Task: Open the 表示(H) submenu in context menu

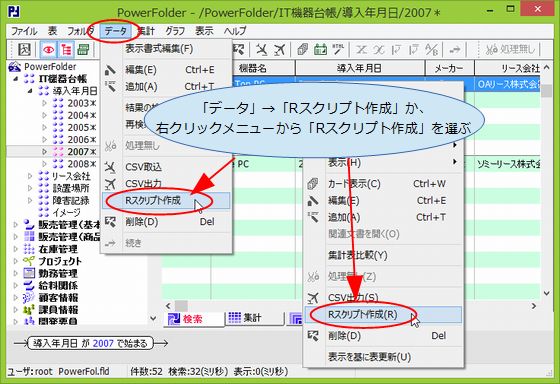Action: click(x=383, y=163)
